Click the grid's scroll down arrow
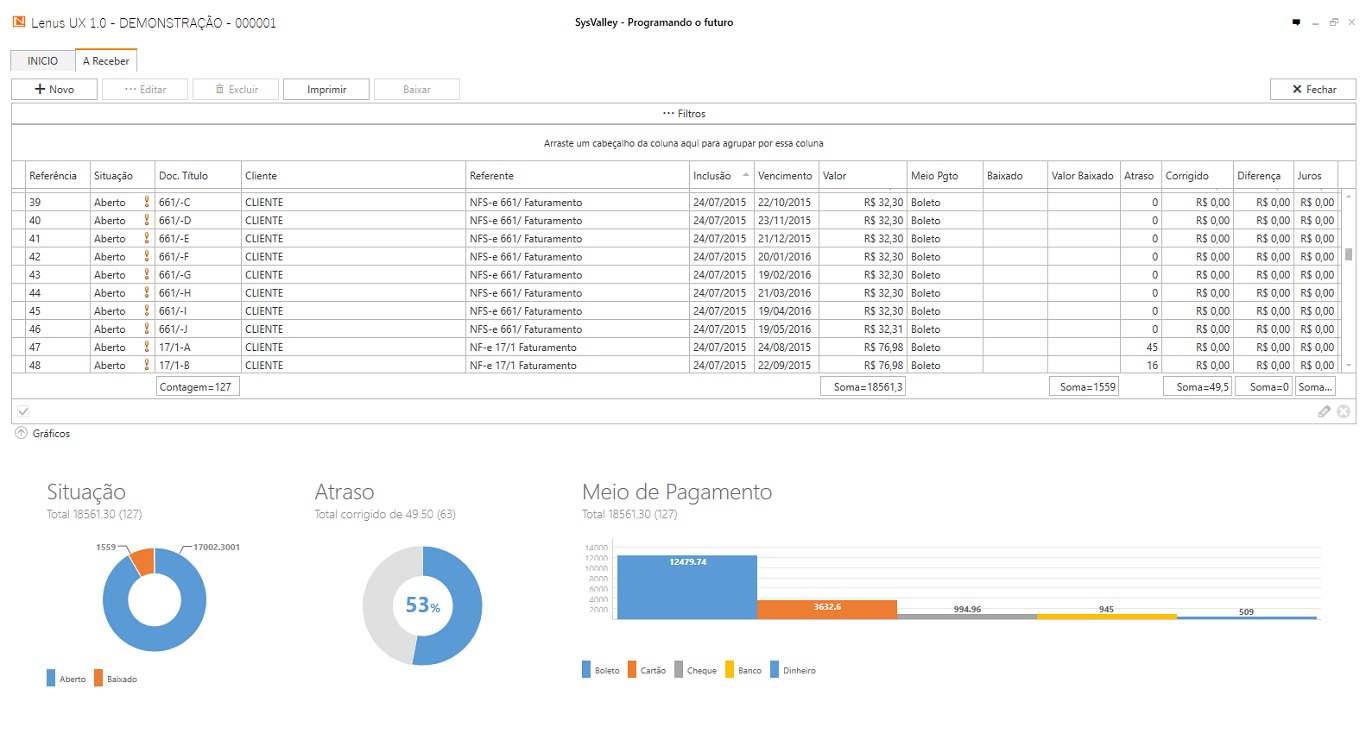The image size is (1366, 733). coord(1348,366)
